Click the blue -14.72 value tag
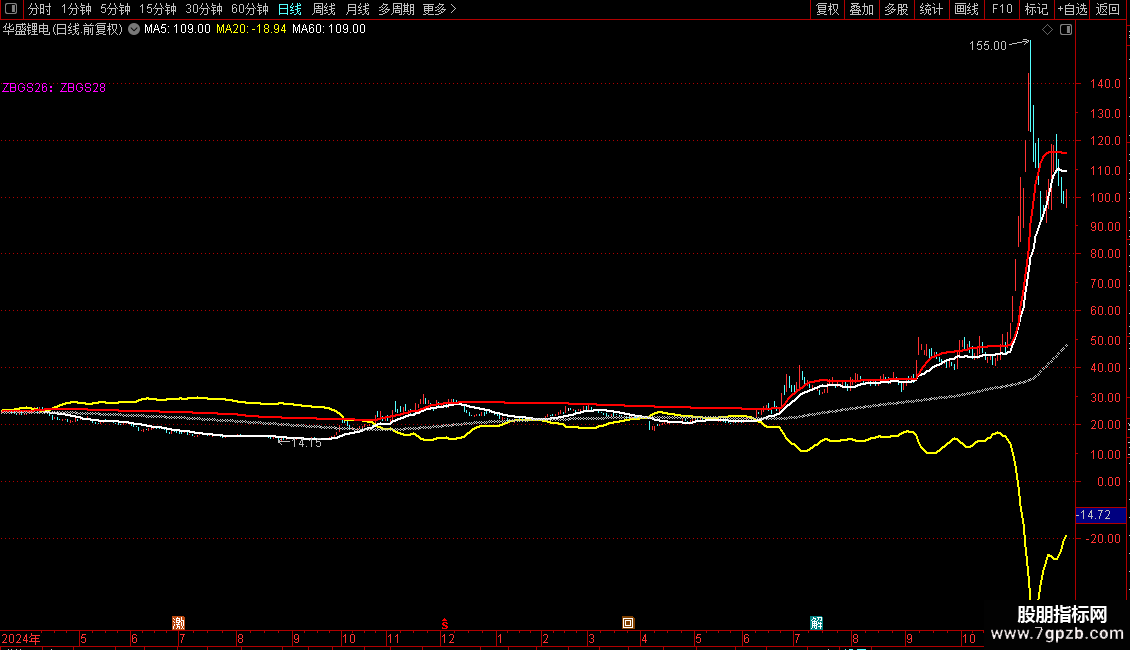Viewport: 1130px width, 650px height. (1100, 515)
